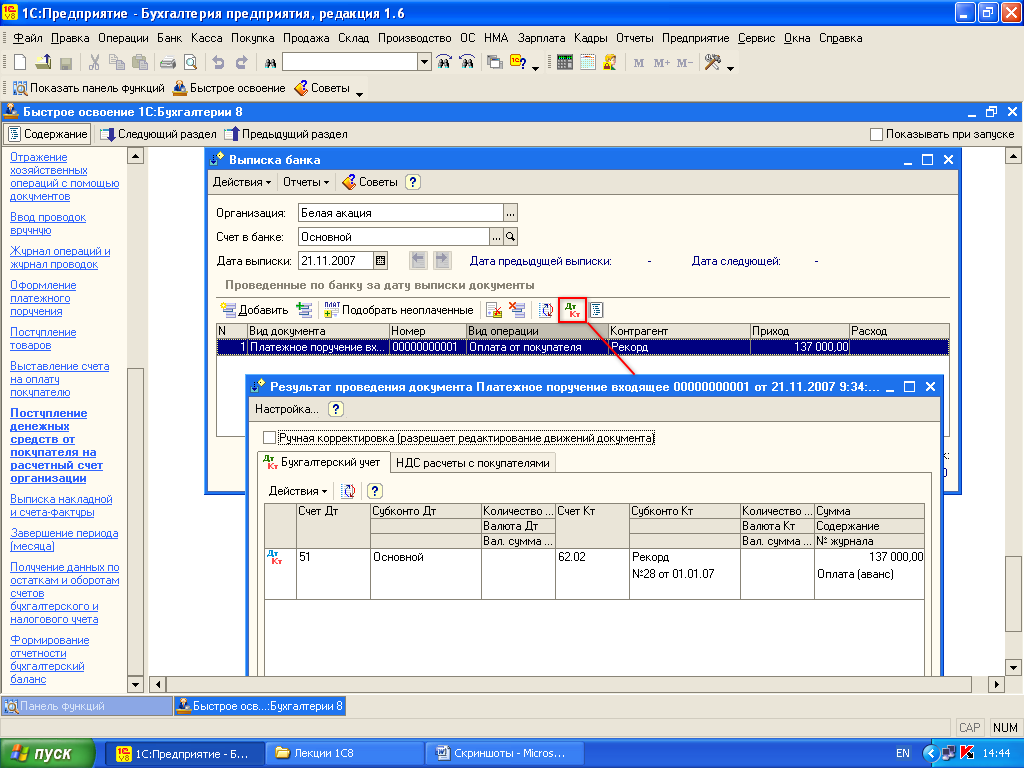Switch to НДС расчеты с покупателями tab

(x=473, y=463)
